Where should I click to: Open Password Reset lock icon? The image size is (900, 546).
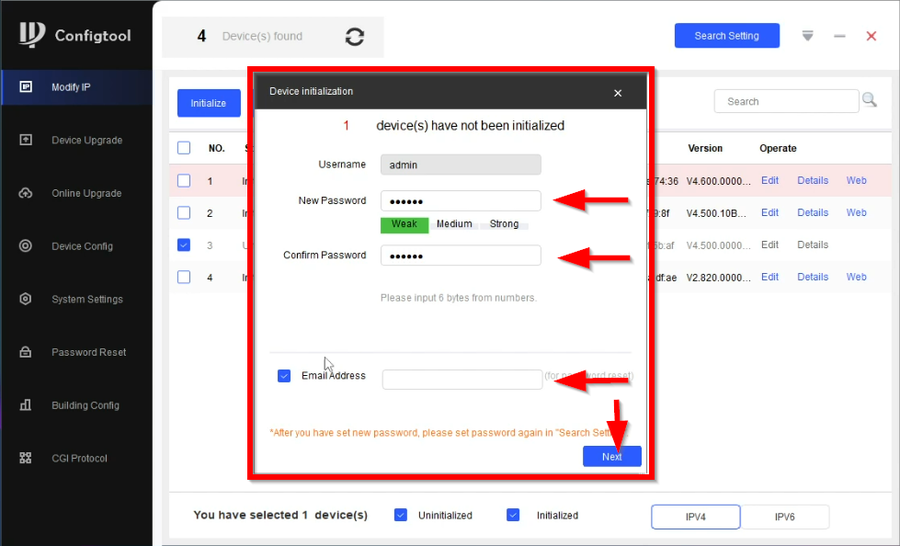tap(26, 352)
